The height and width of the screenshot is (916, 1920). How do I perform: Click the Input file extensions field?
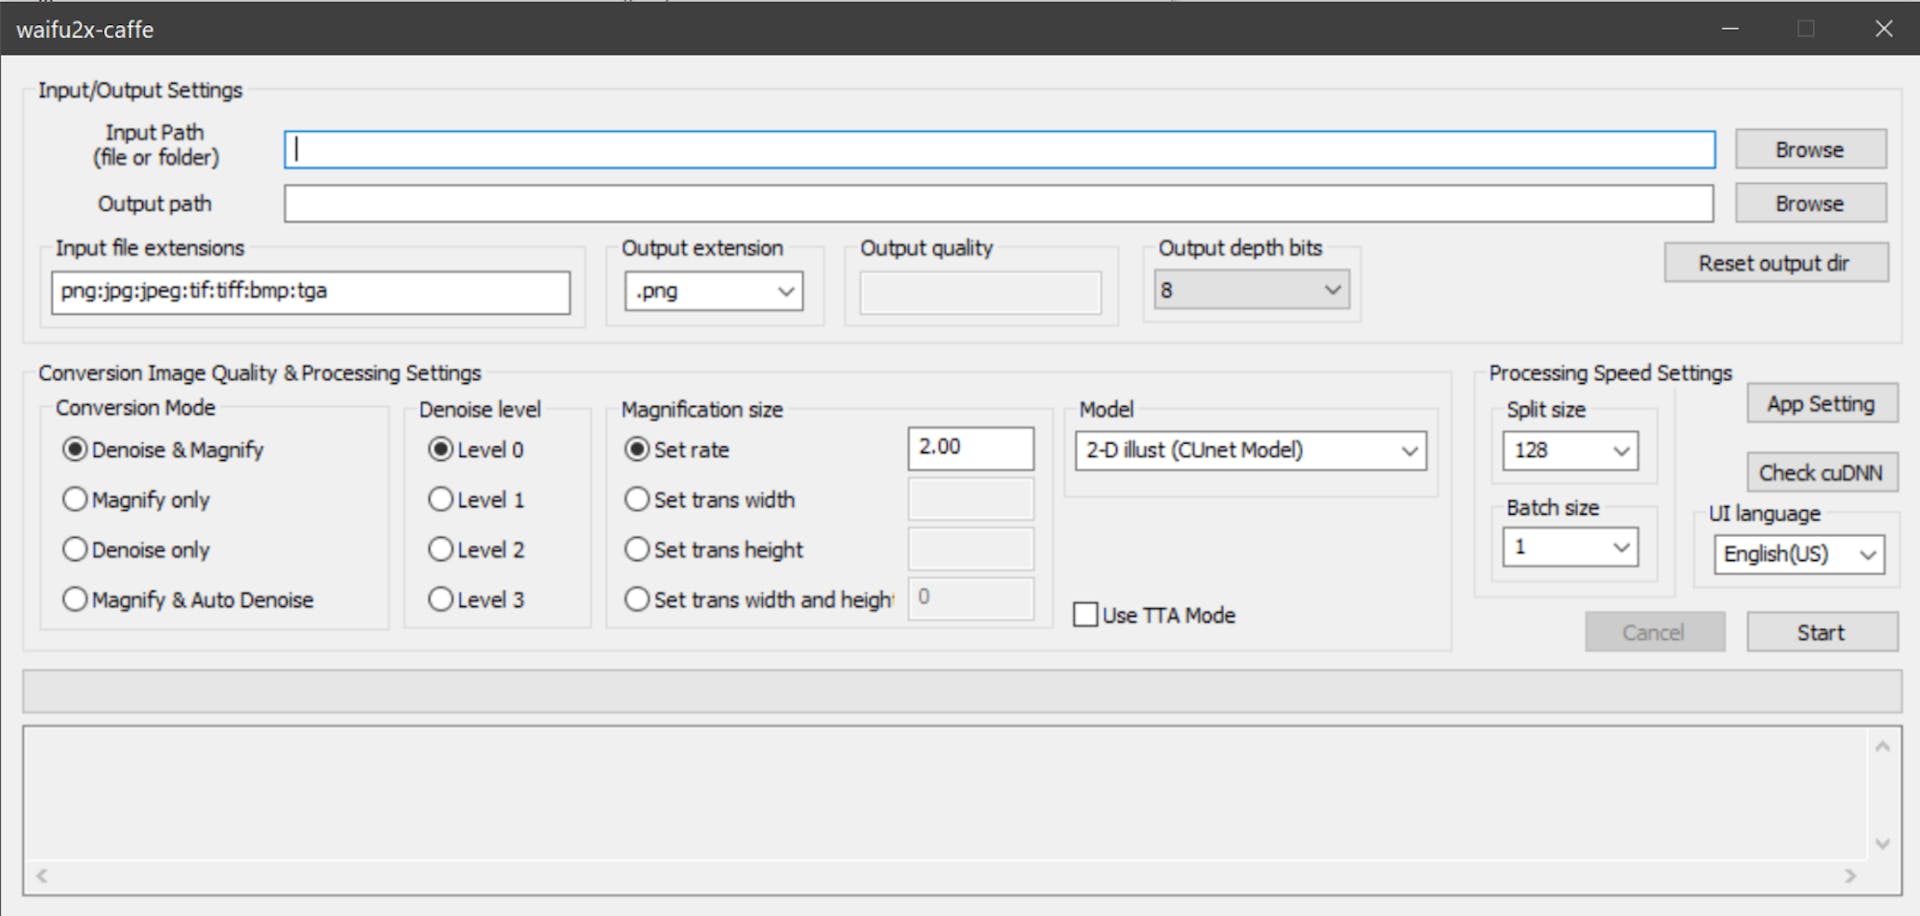click(311, 292)
